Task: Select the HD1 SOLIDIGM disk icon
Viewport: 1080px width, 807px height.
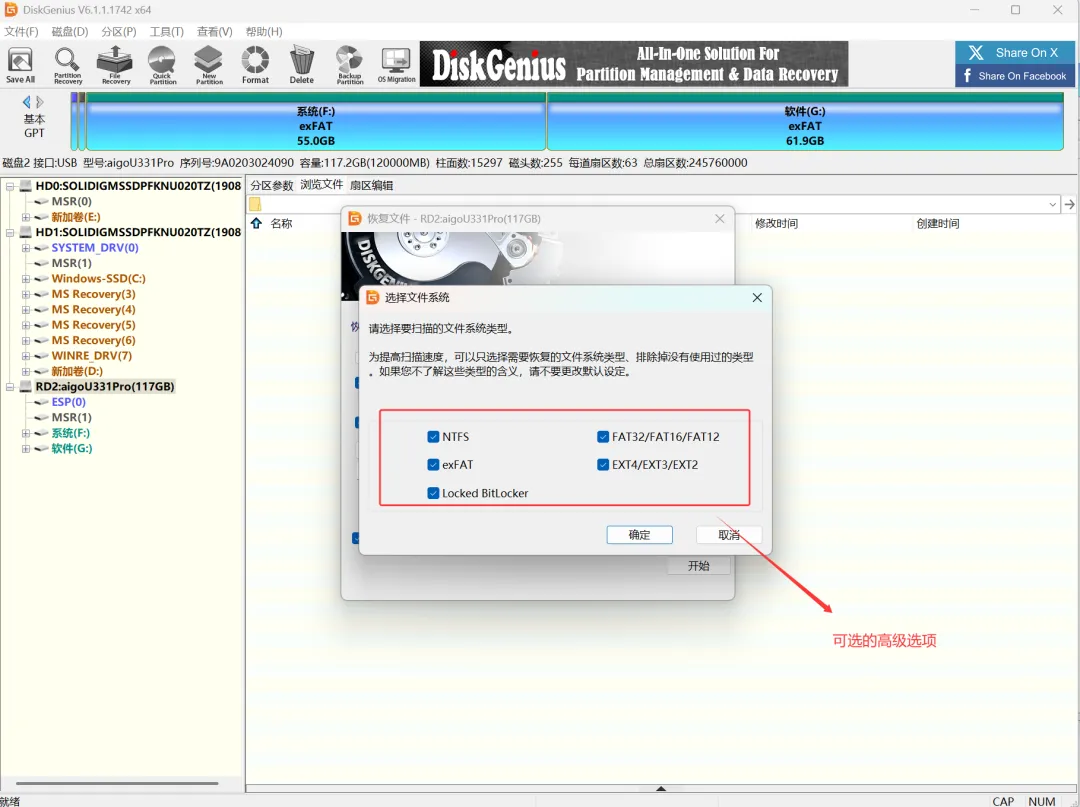Action: click(x=26, y=232)
